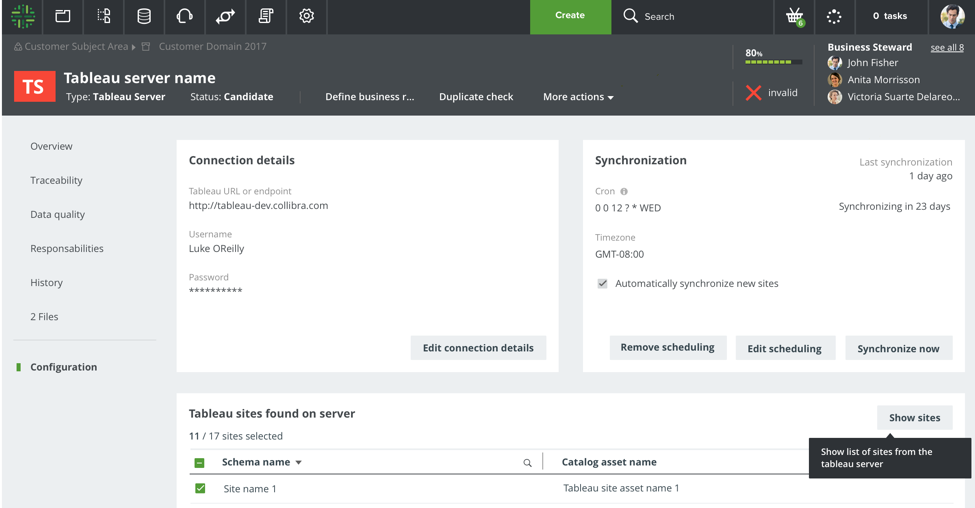The image size is (975, 508).
Task: Click the Site name 1 cell
Action: pos(249,489)
